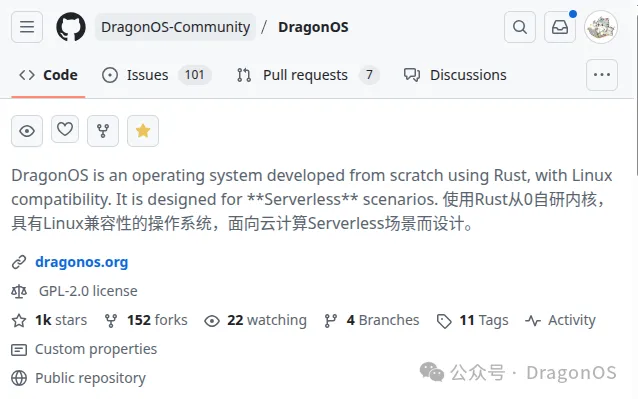Open the Pull requests tab

(308, 75)
